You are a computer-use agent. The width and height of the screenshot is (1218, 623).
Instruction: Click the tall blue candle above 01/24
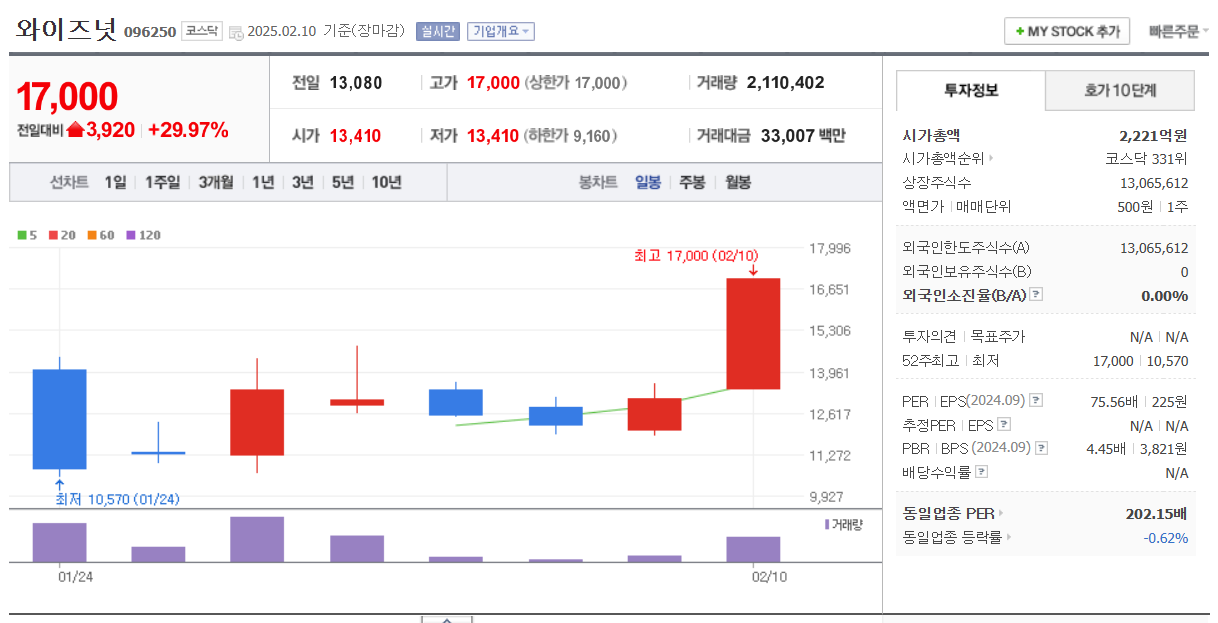point(60,419)
